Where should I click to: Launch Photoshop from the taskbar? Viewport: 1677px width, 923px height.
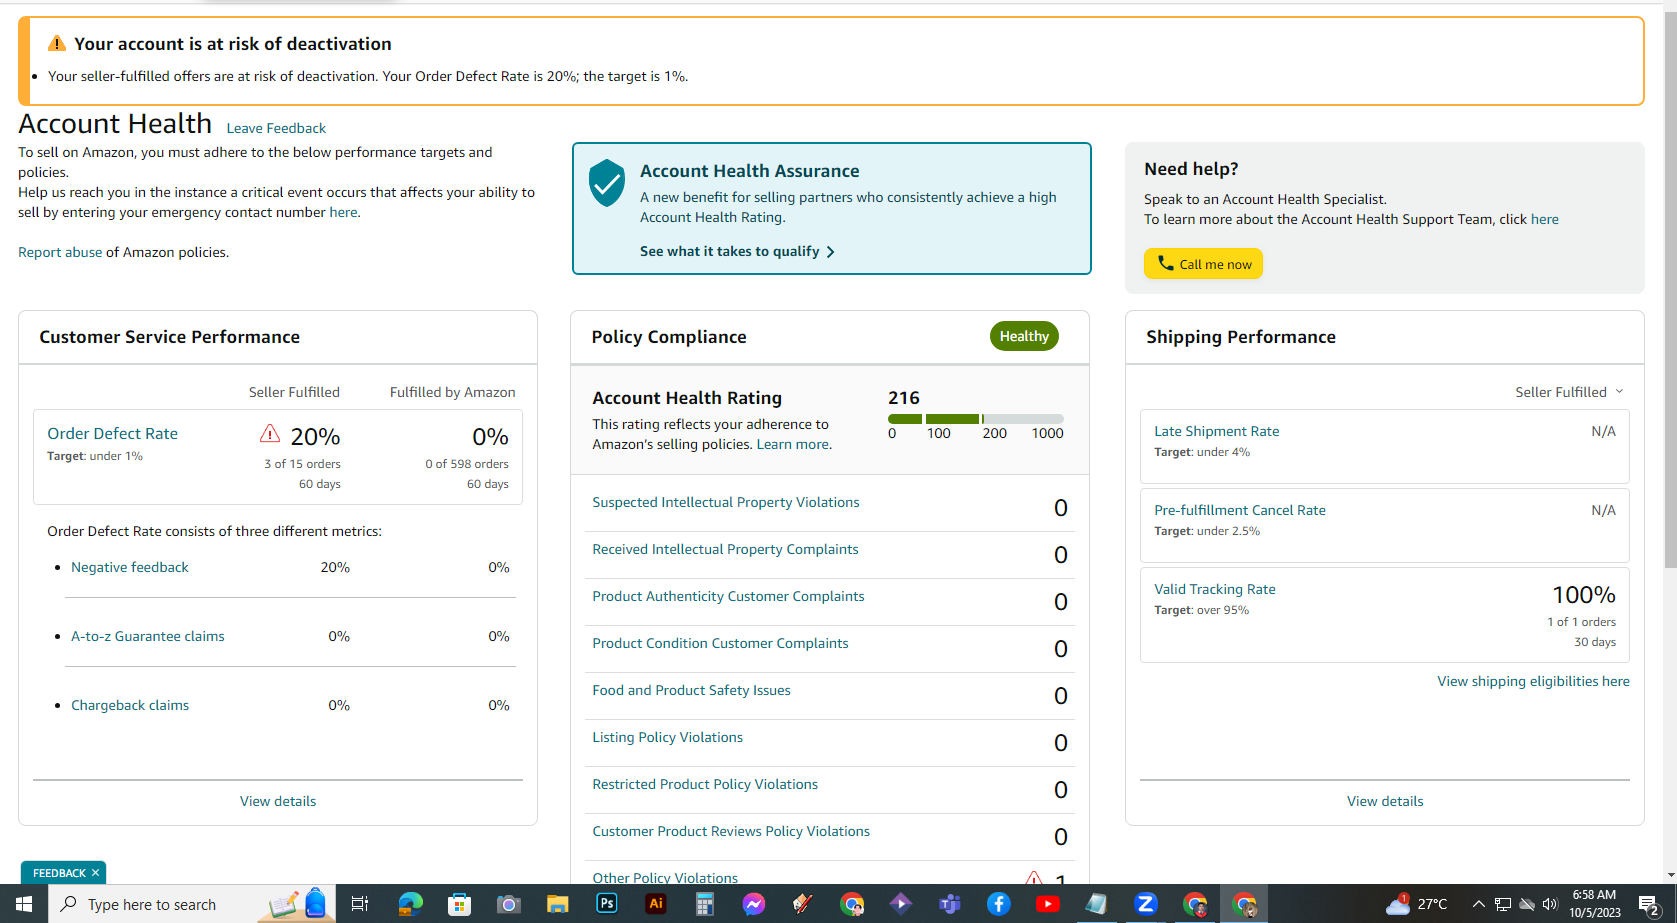(x=606, y=904)
